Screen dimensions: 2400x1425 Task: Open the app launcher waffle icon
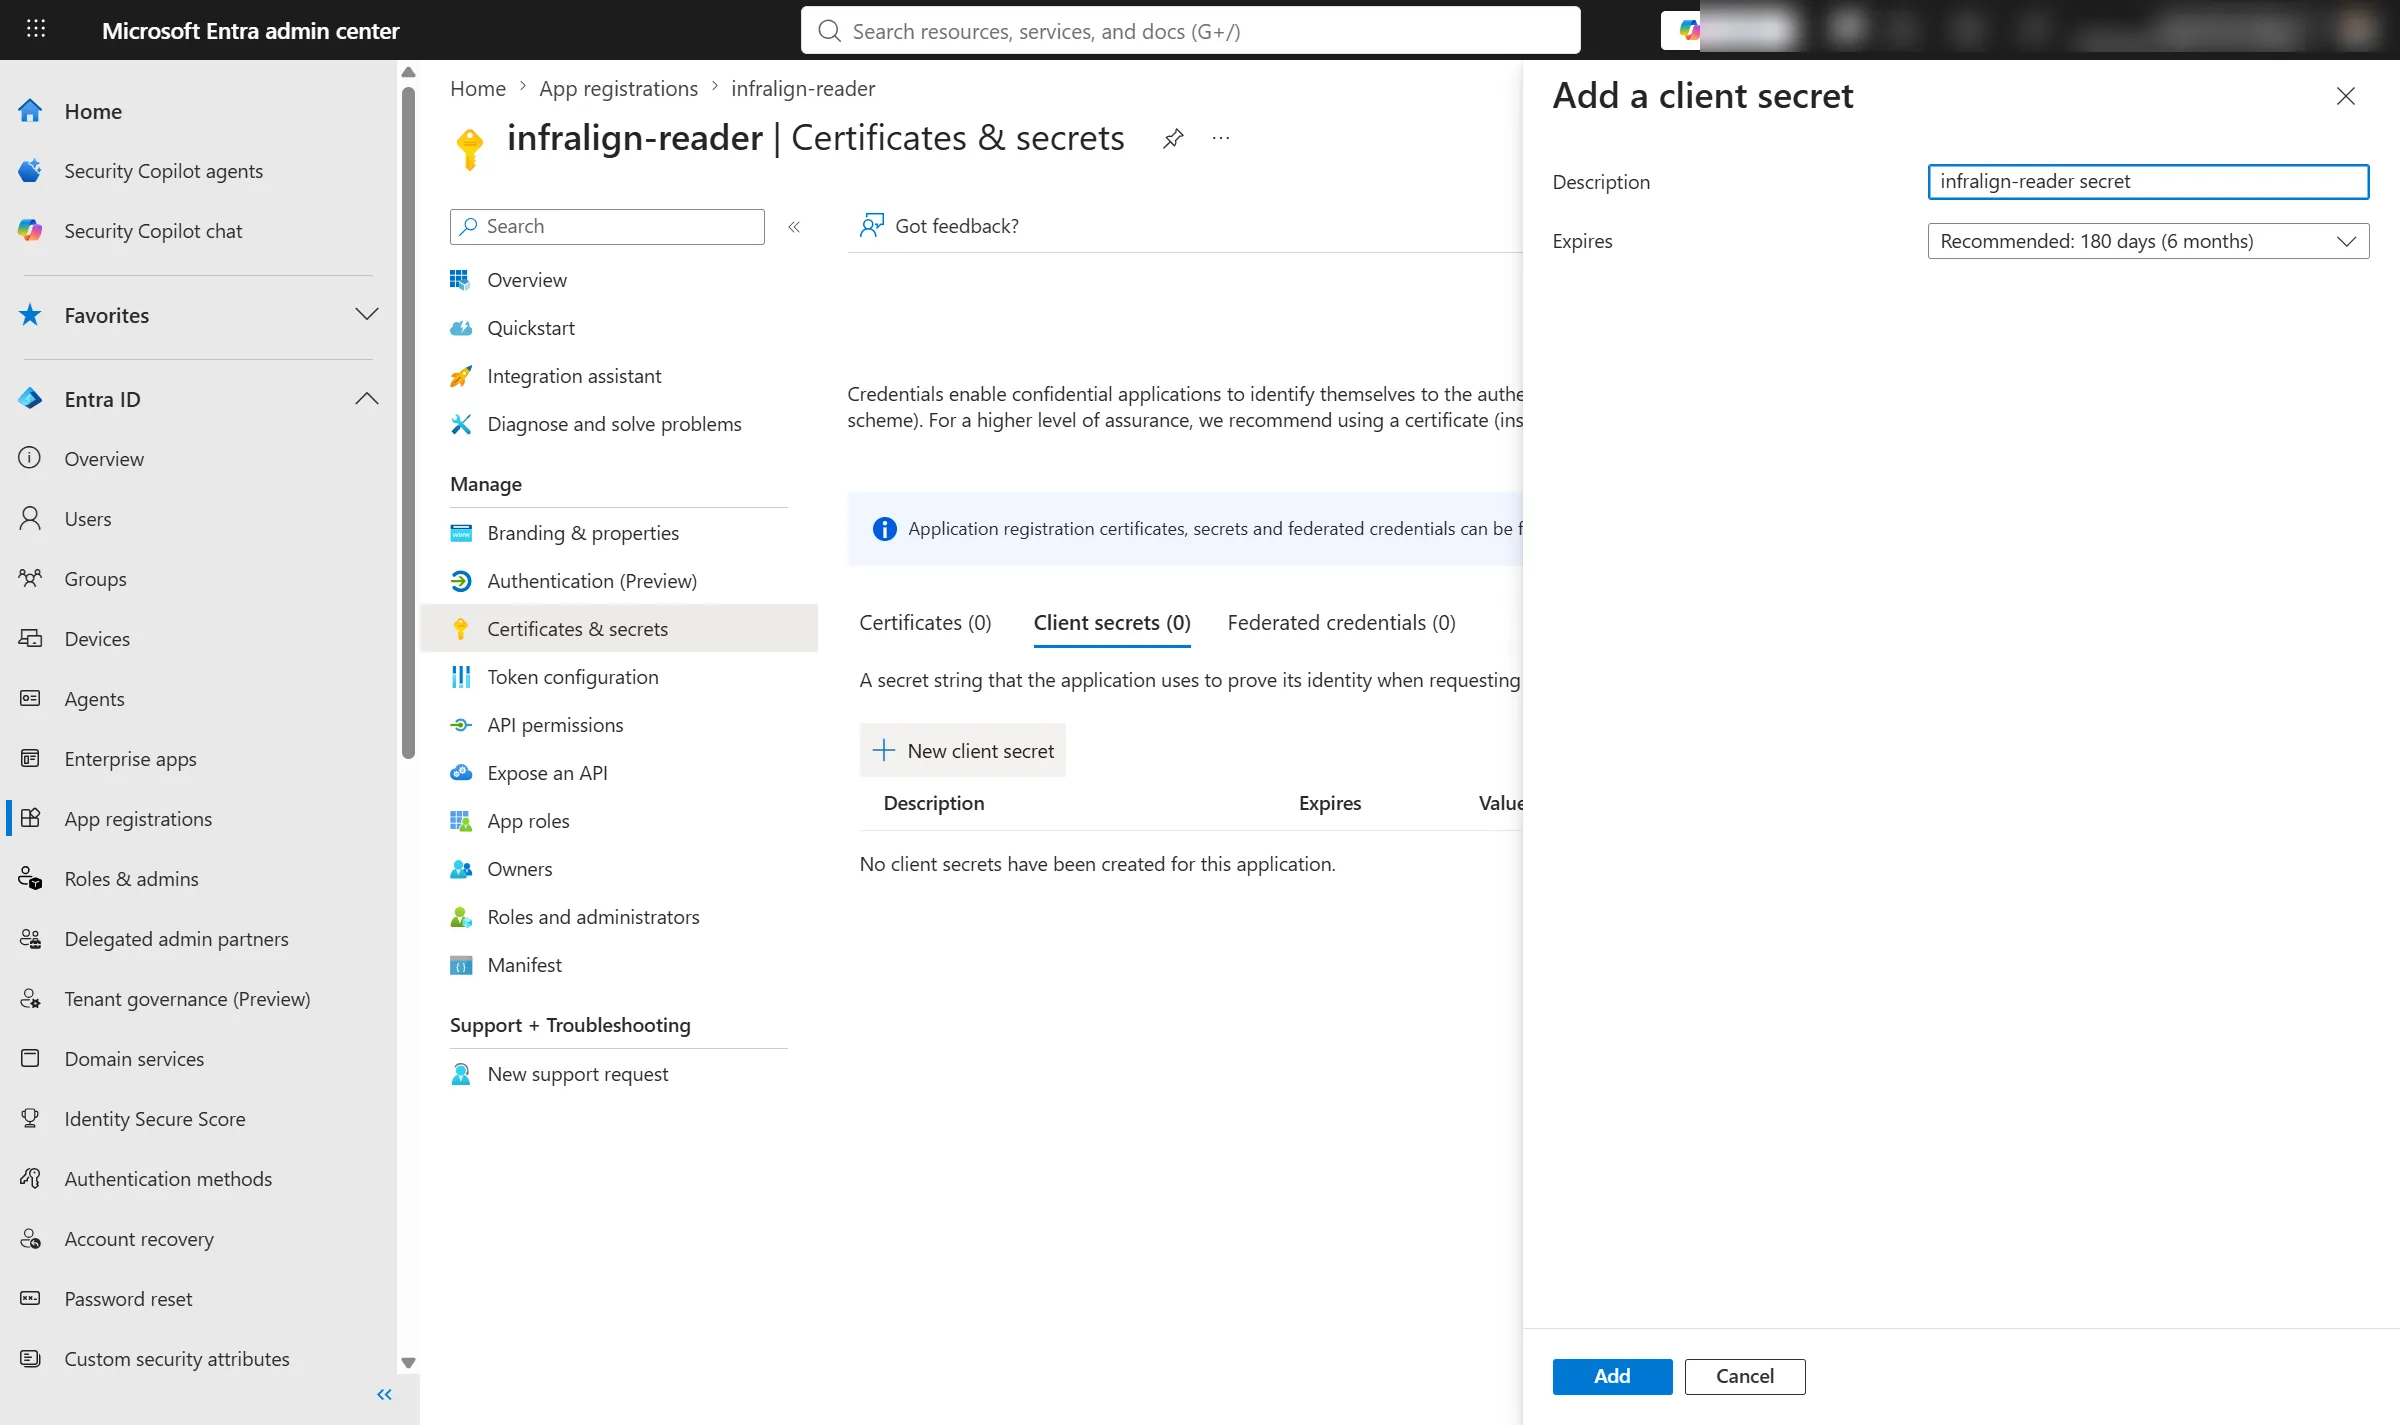36,29
